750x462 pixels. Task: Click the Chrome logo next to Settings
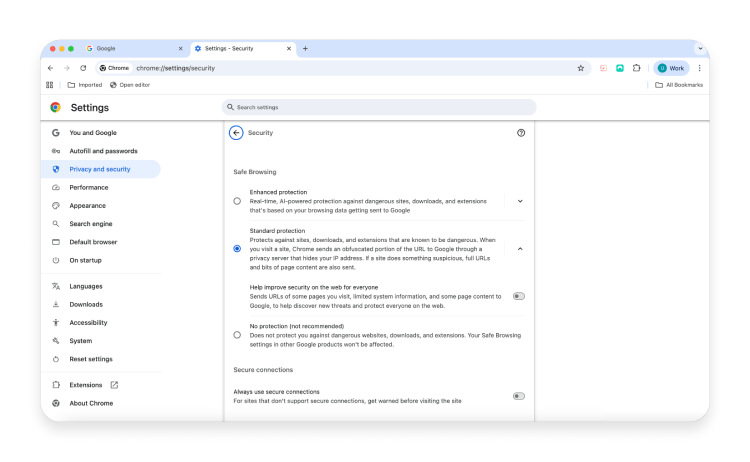coord(55,108)
